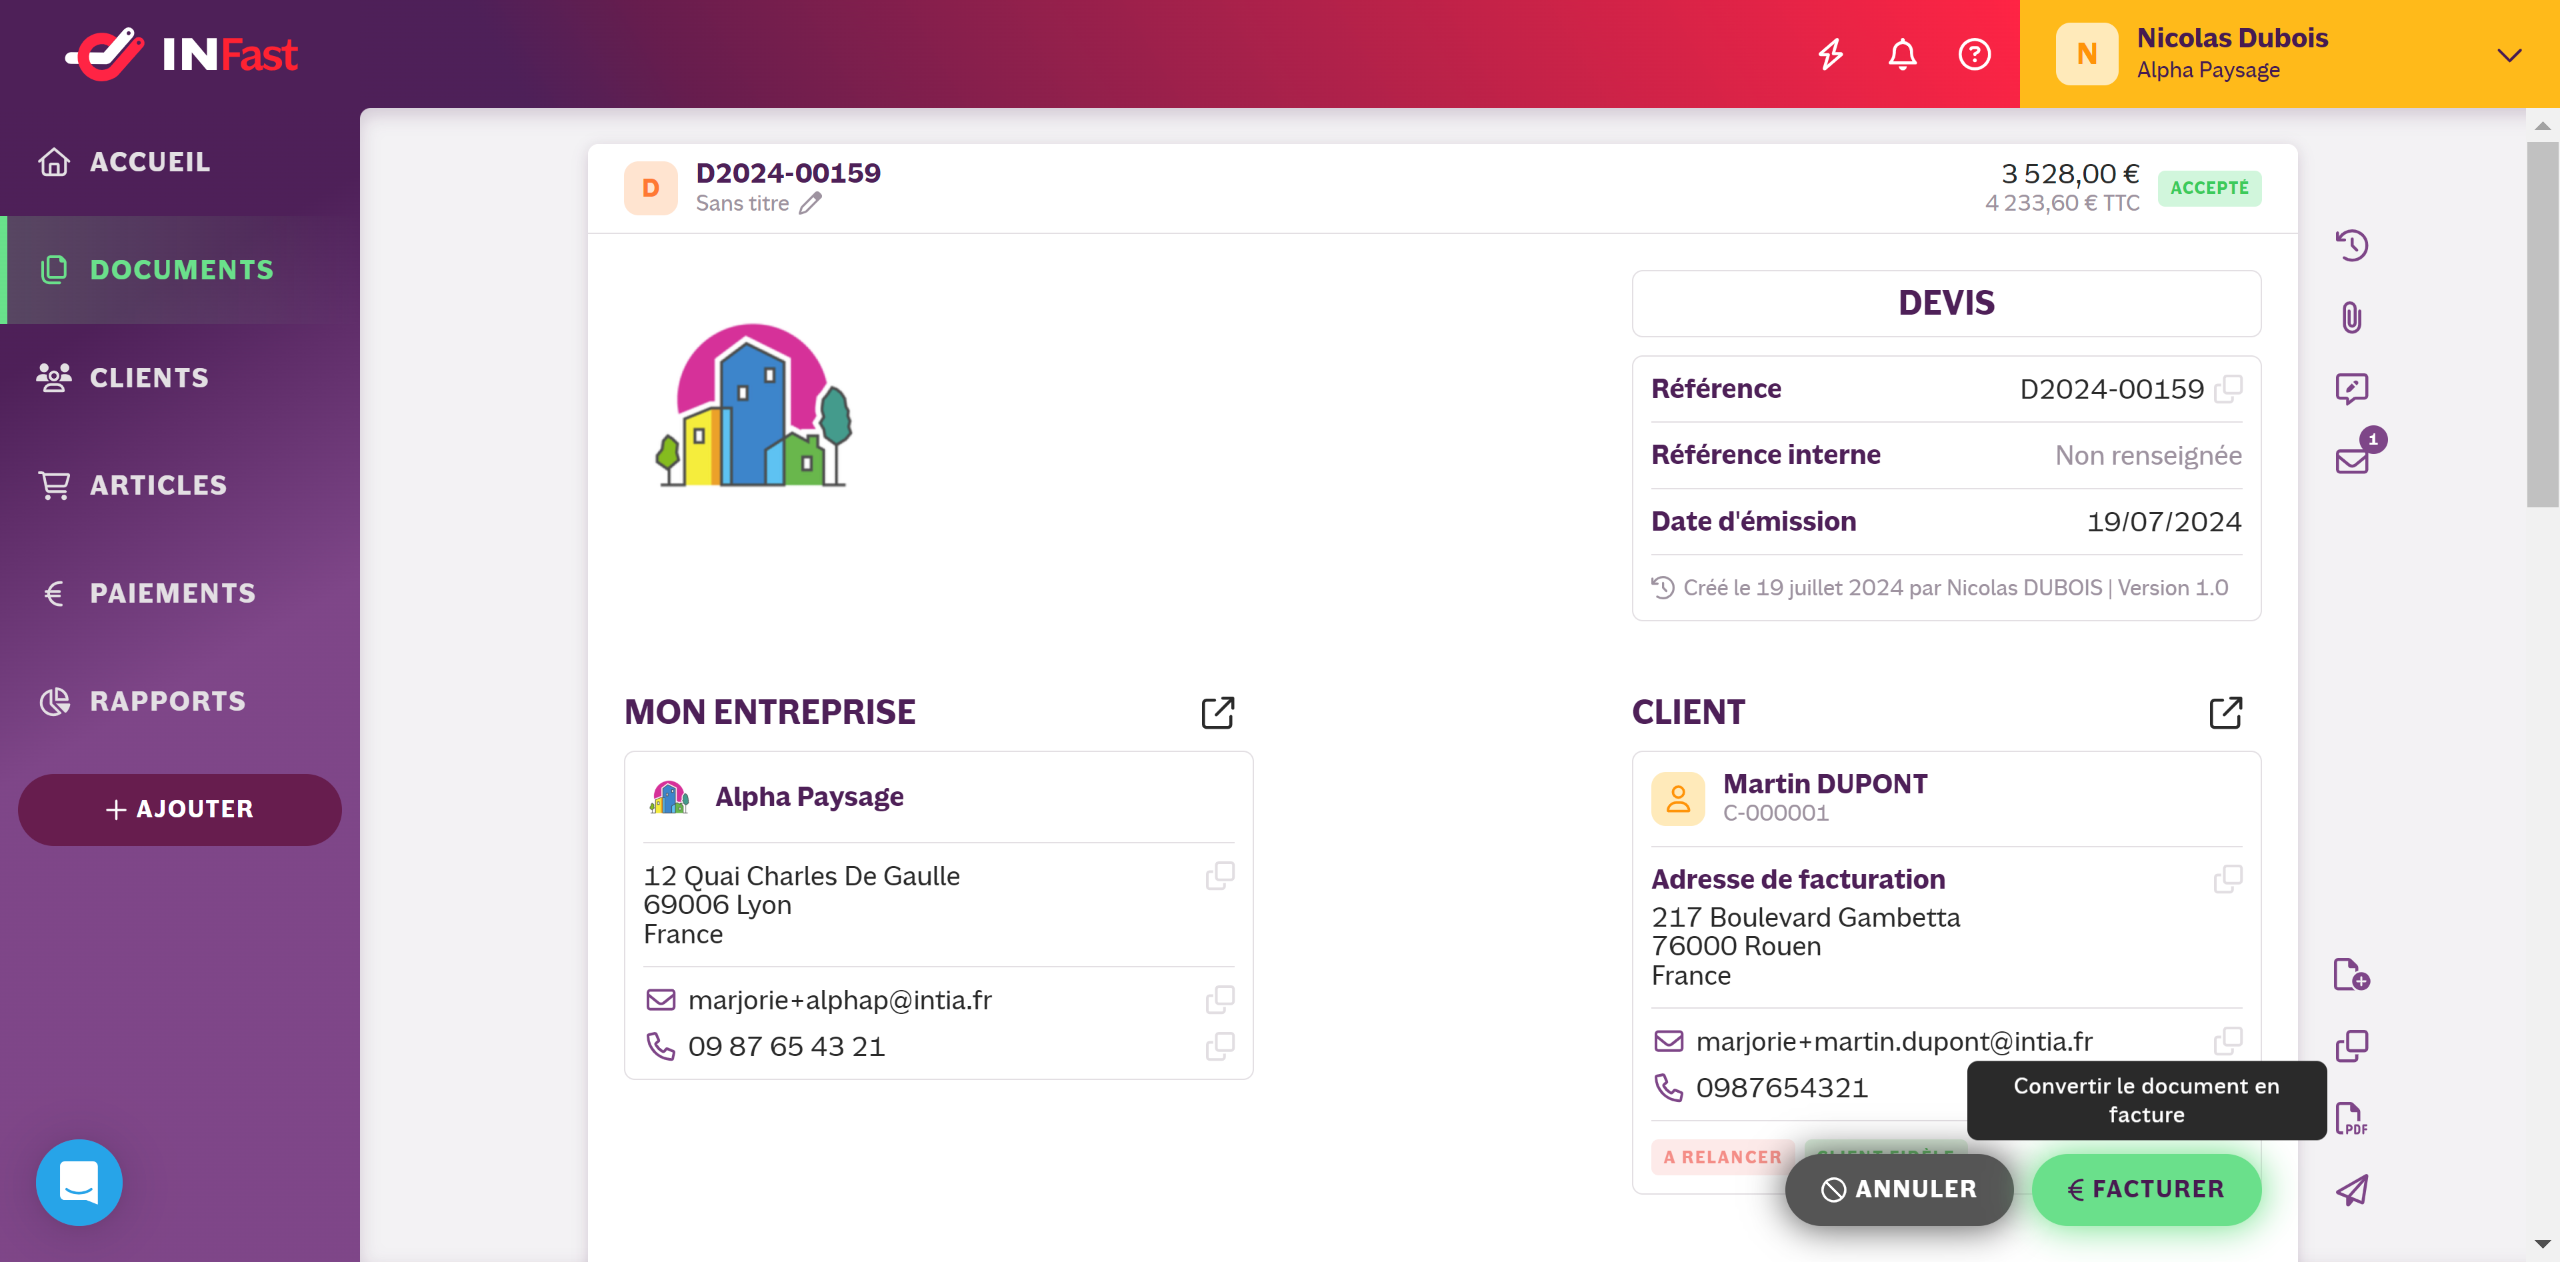Click the send document paper-plane icon
The width and height of the screenshot is (2560, 1262).
(x=2351, y=1190)
